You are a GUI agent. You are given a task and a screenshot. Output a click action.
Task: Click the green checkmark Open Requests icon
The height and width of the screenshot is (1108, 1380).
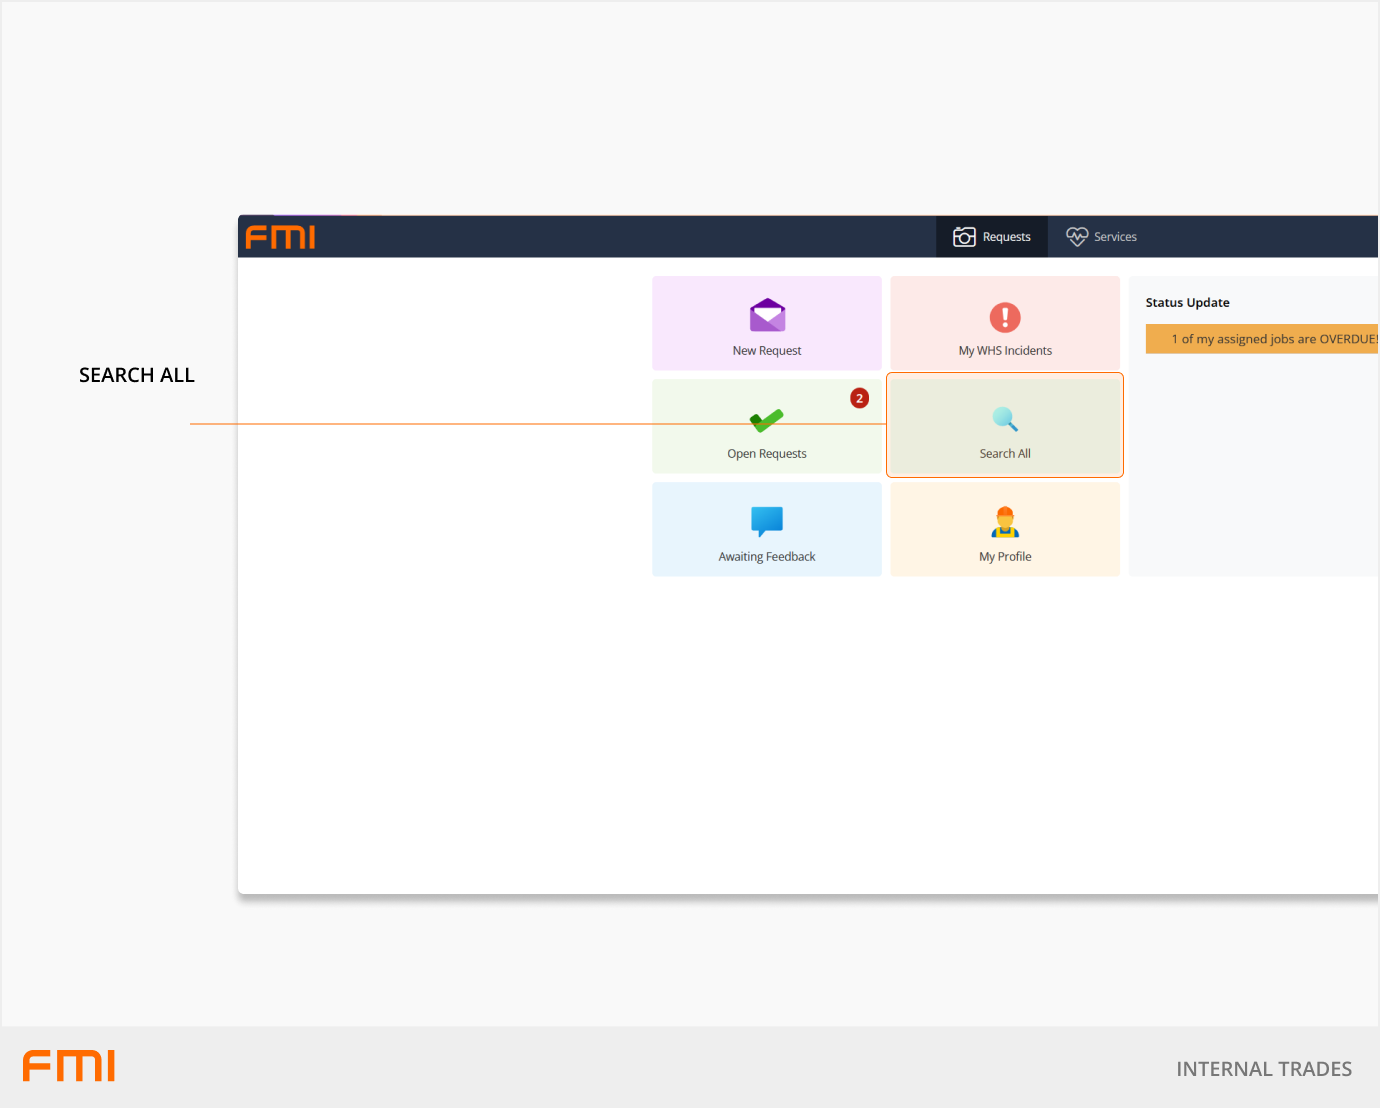767,421
